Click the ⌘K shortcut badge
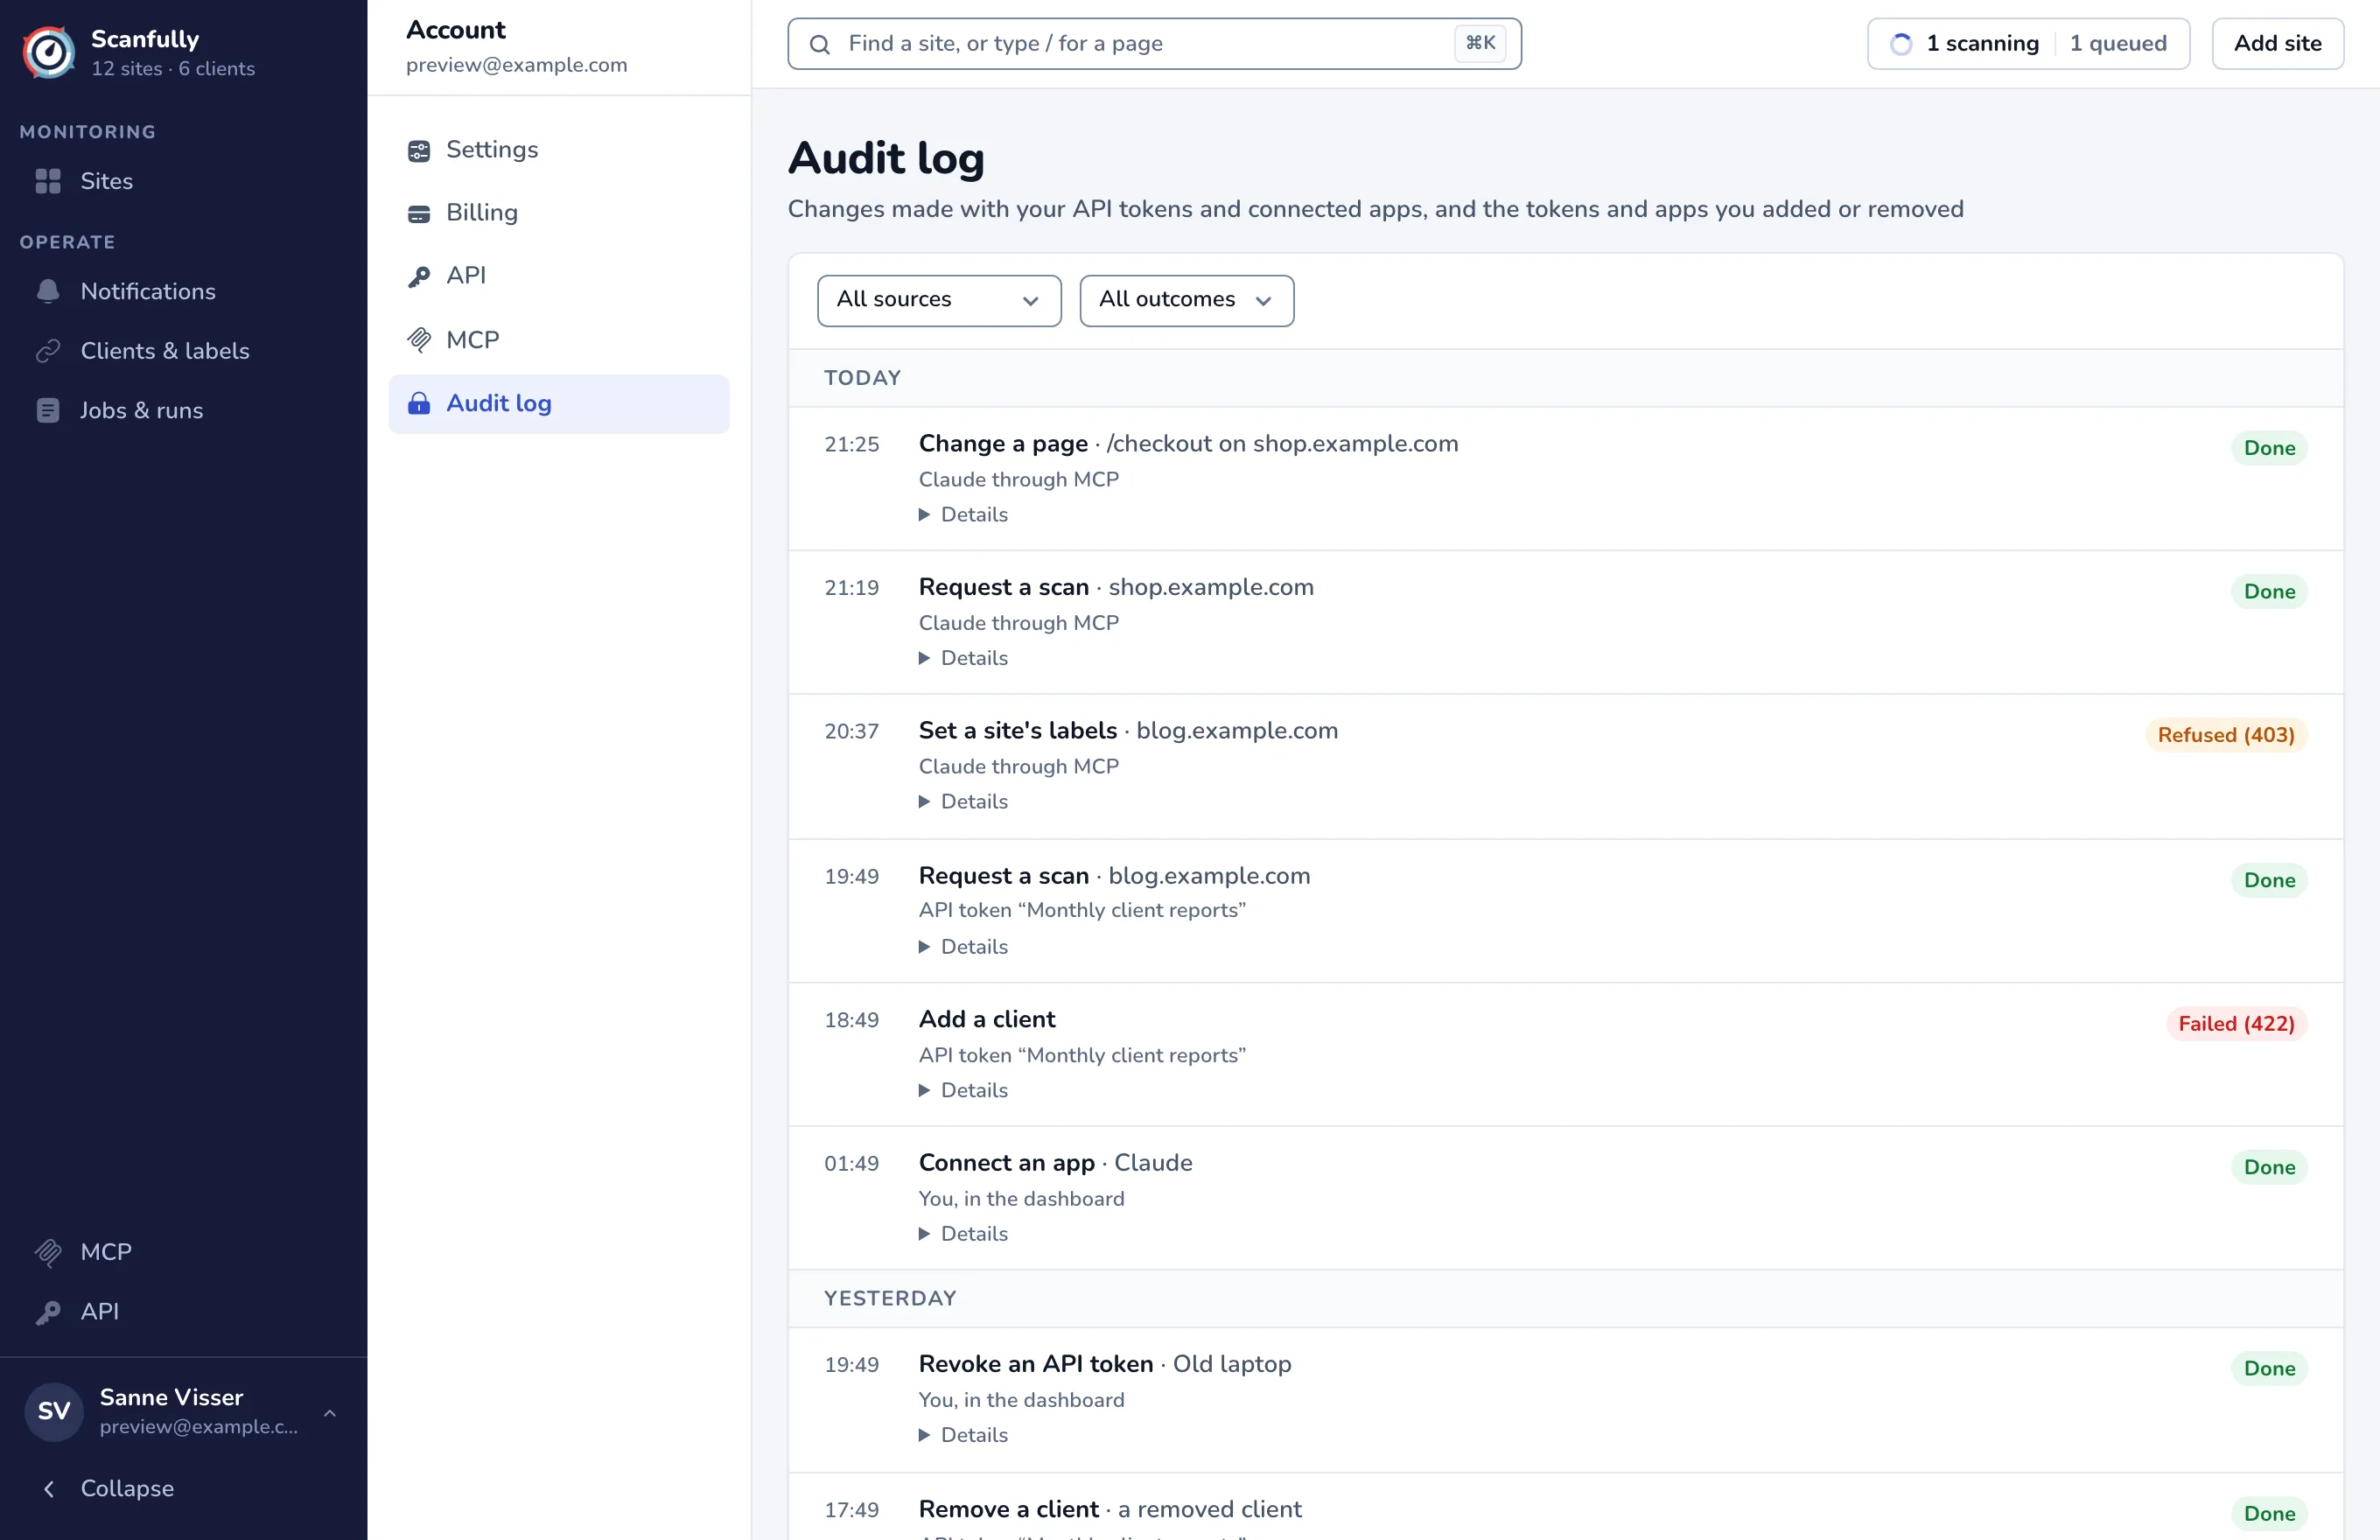 1481,43
